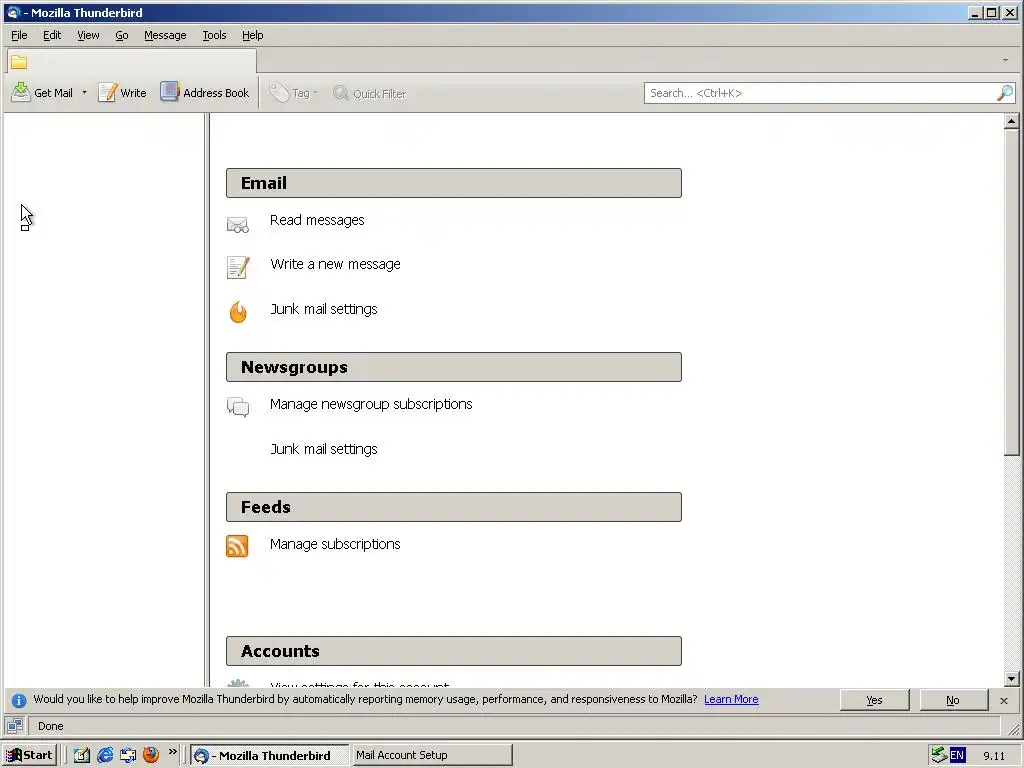Answer Yes to telemetry reporting

pyautogui.click(x=874, y=700)
